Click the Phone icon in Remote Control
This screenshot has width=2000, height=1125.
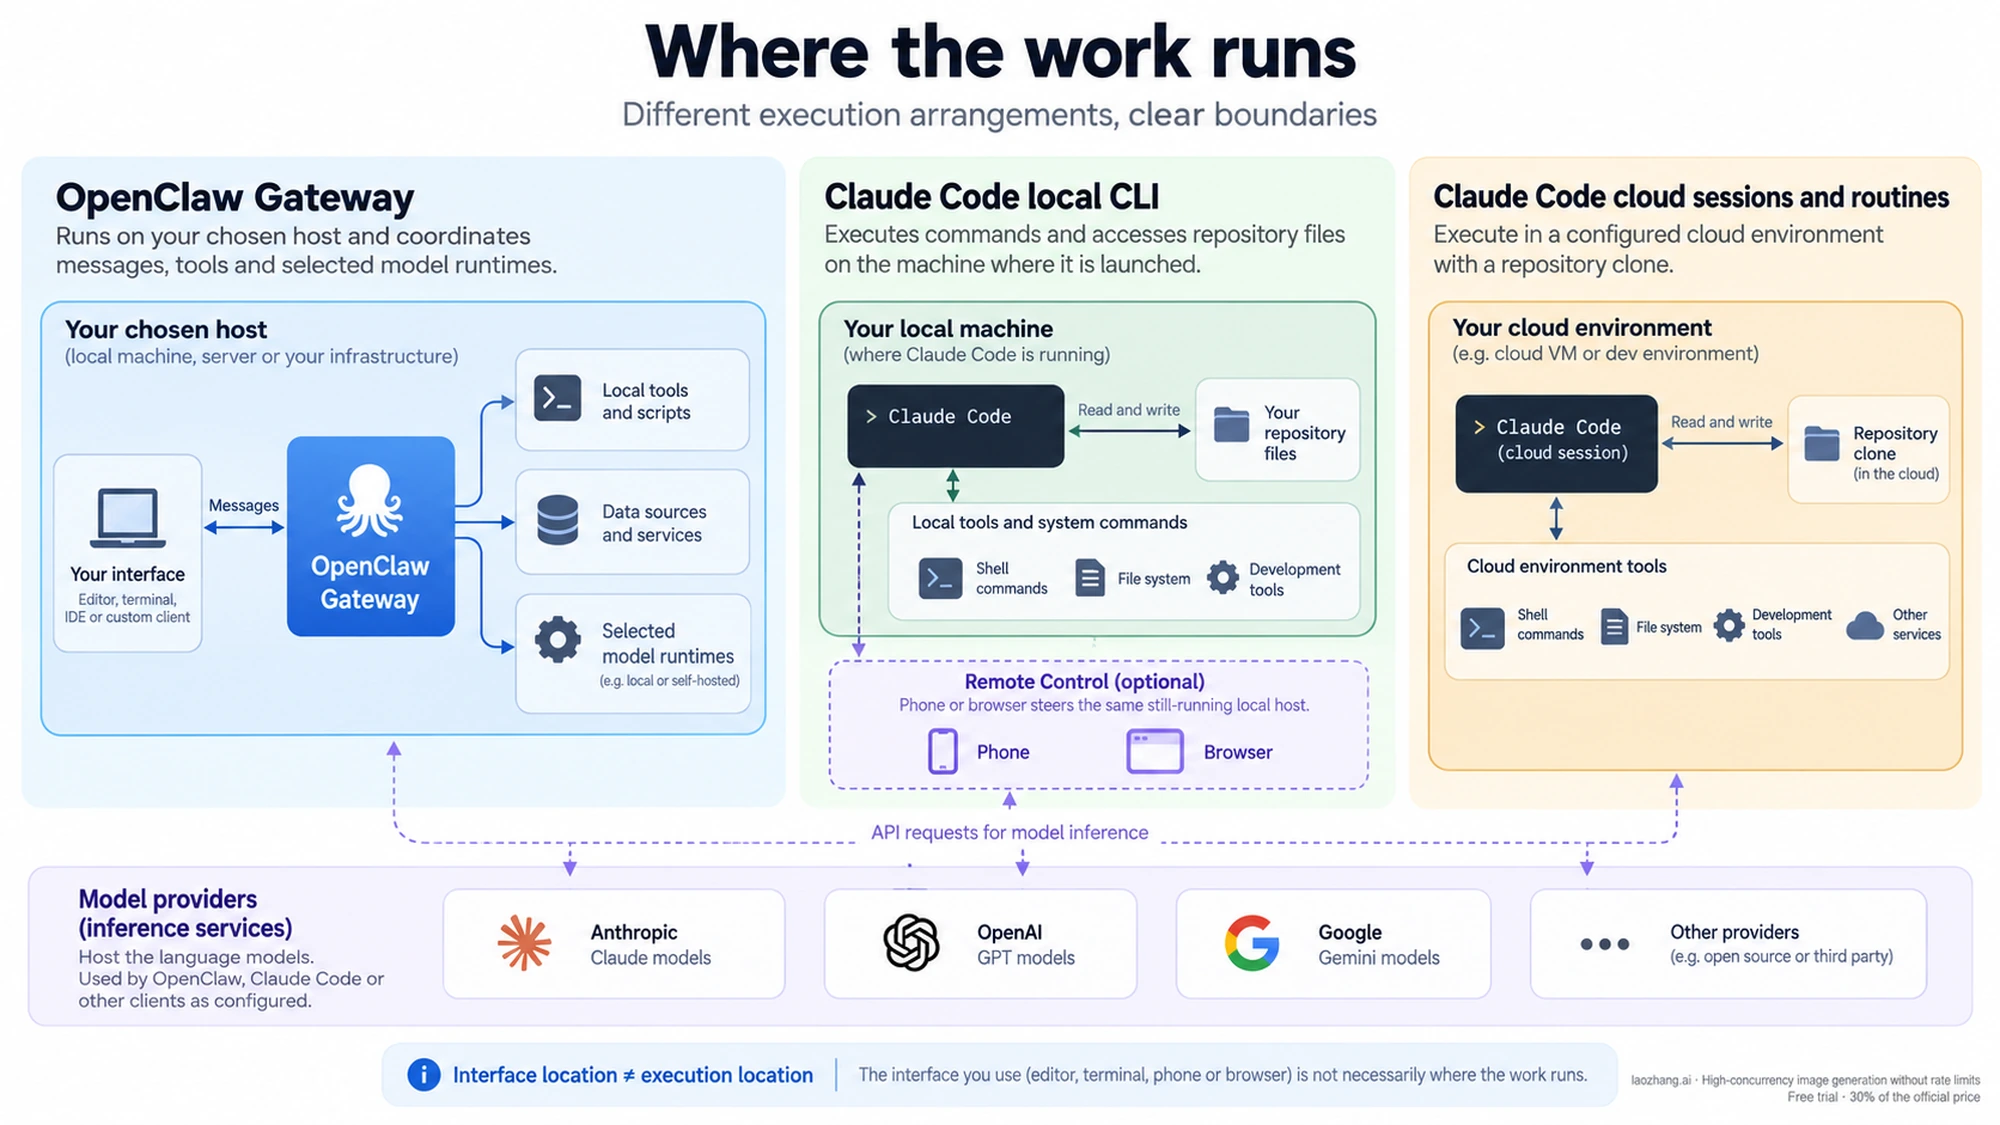942,751
